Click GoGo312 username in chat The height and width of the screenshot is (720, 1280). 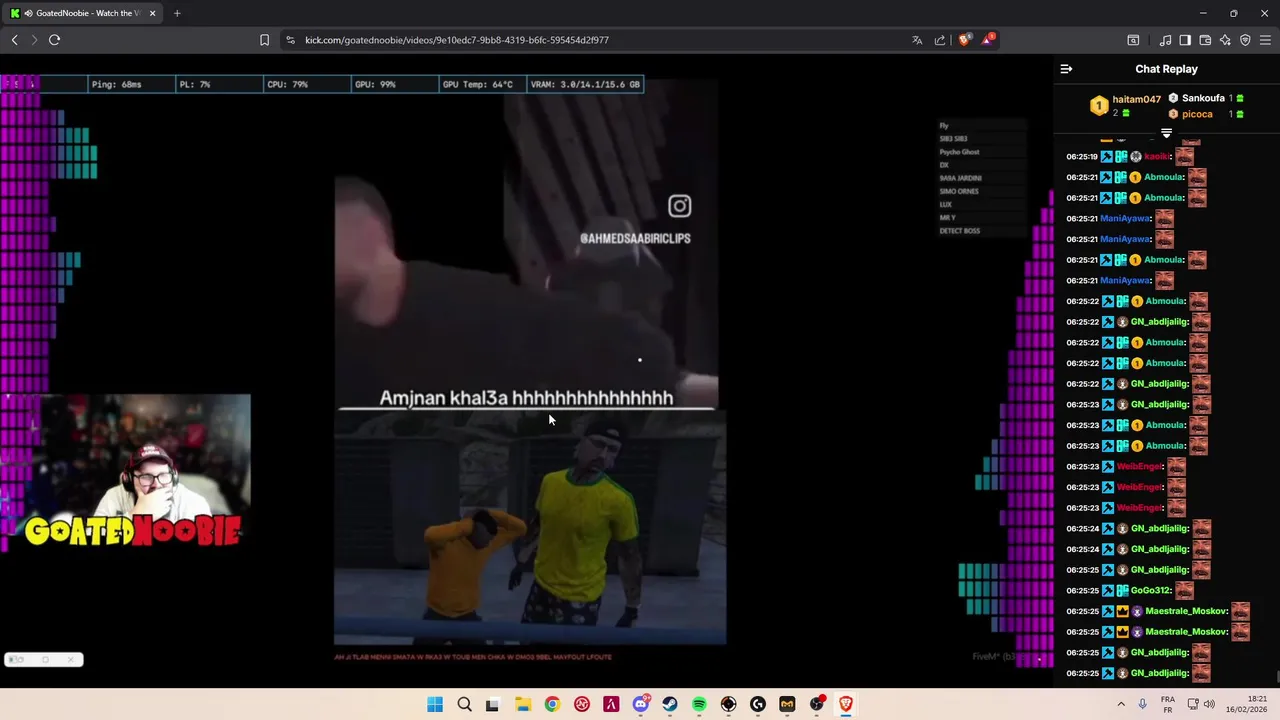point(1152,590)
